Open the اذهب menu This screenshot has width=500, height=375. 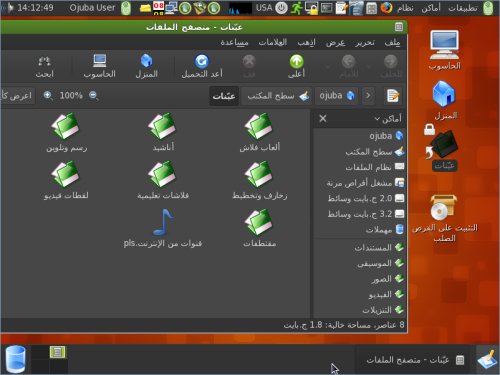click(306, 43)
